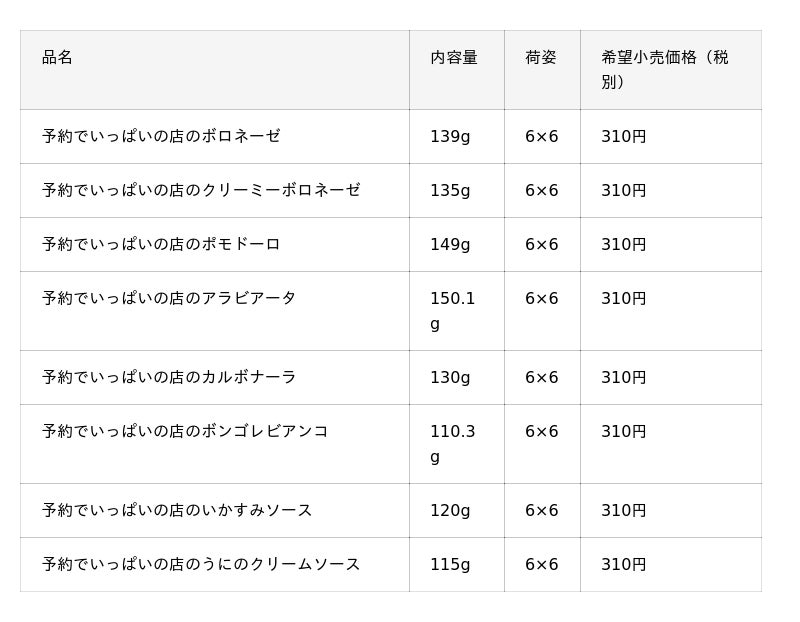800x622 pixels.
Task: Click the いかすみソース product name cell
Action: pos(177,510)
